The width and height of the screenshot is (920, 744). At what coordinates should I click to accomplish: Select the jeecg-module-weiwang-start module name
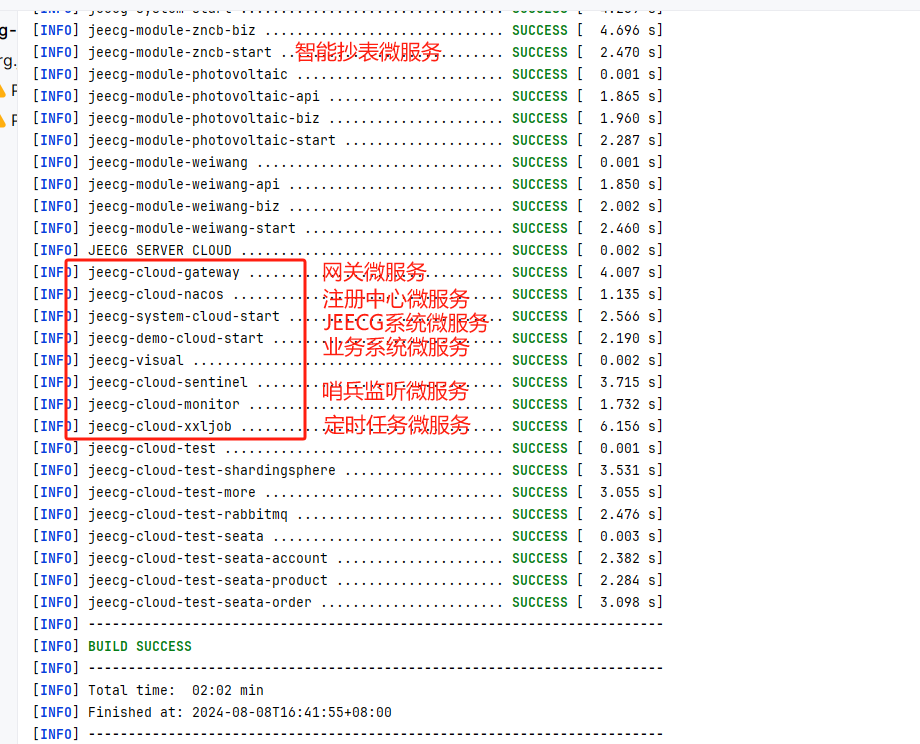point(192,228)
